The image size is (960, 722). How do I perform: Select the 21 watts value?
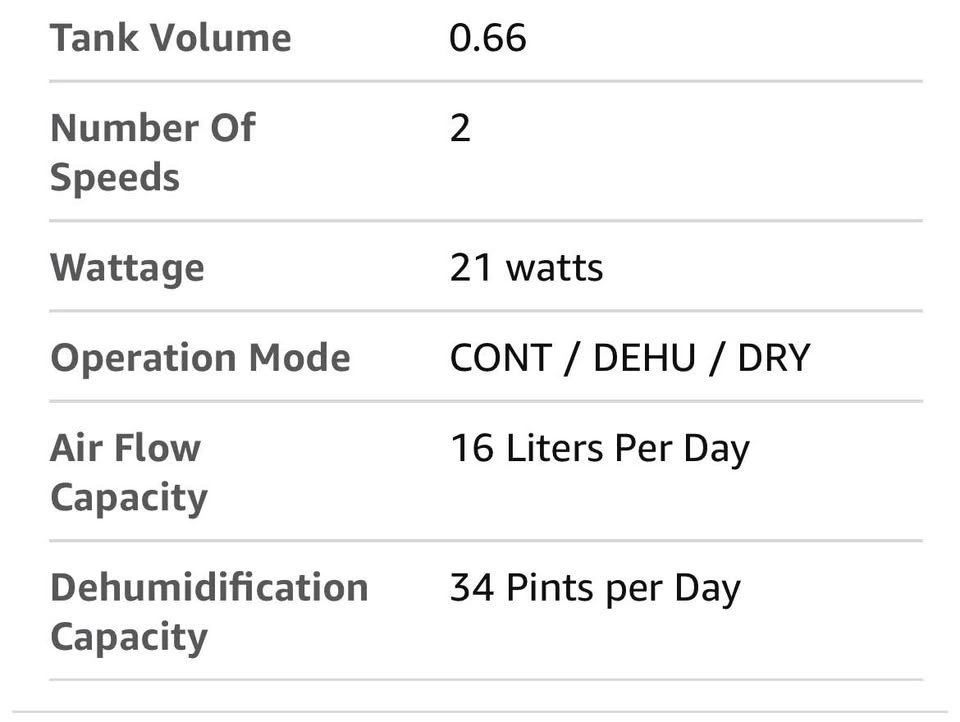point(526,268)
